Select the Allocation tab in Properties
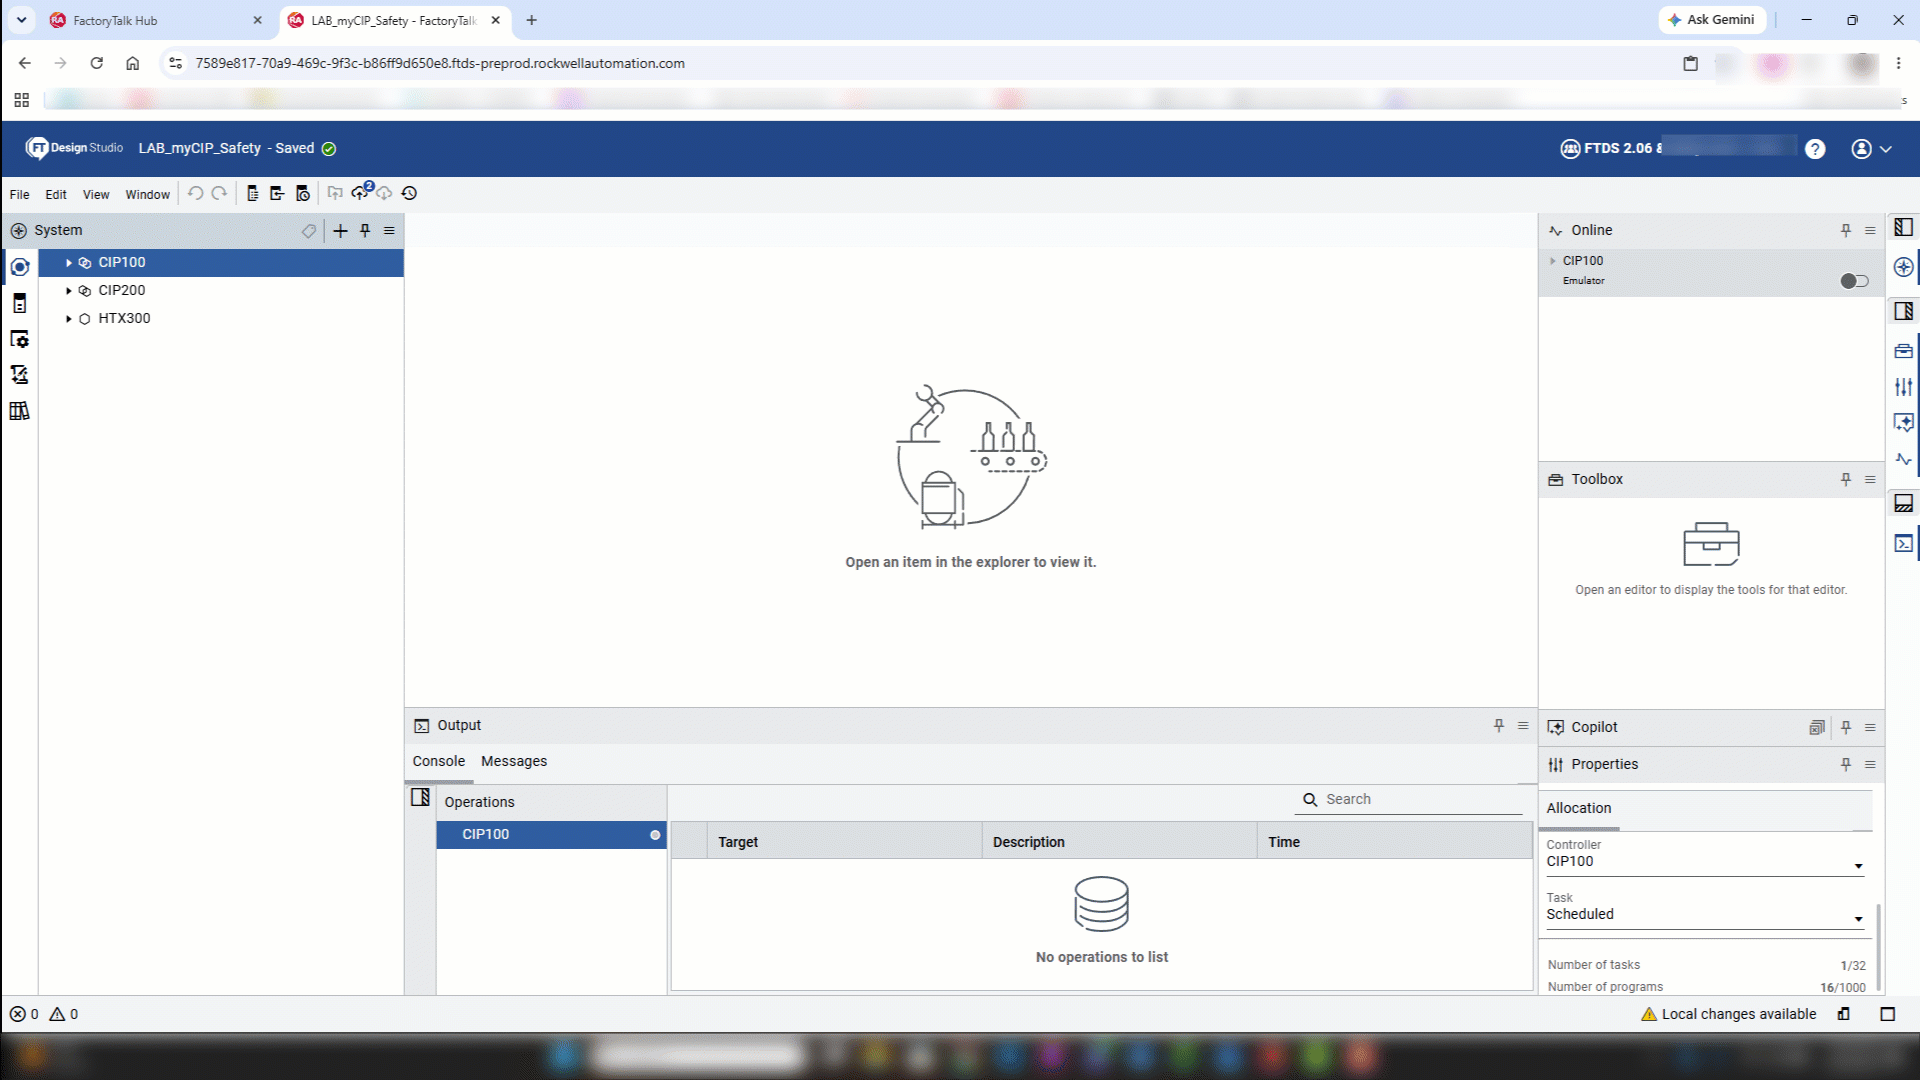 (1579, 809)
